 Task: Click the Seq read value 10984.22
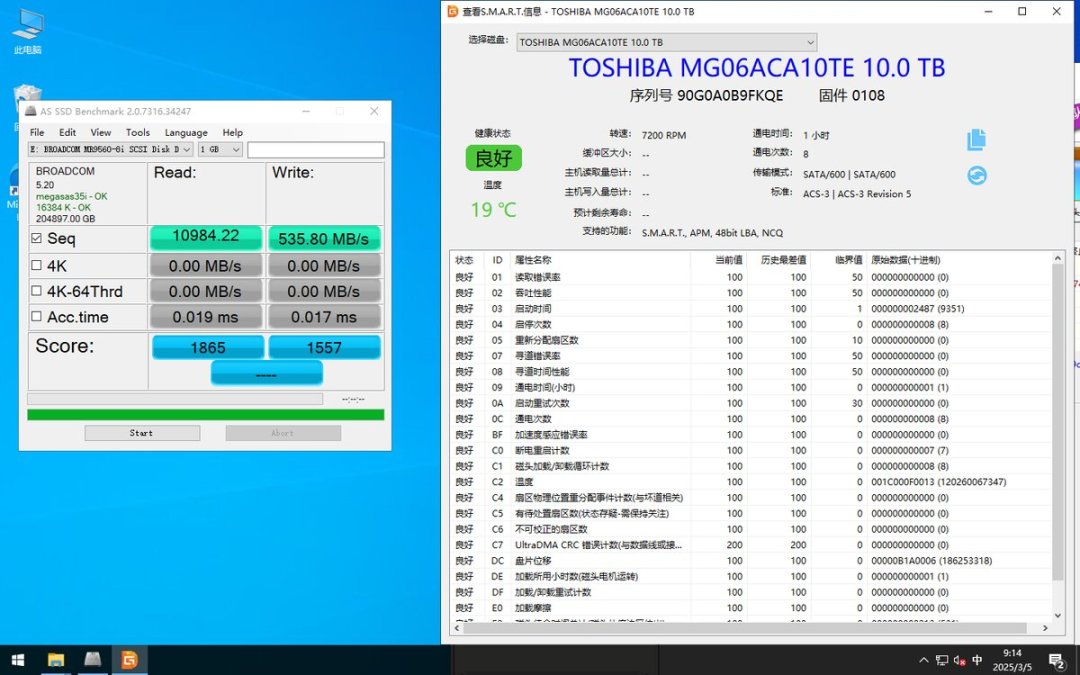(x=206, y=236)
